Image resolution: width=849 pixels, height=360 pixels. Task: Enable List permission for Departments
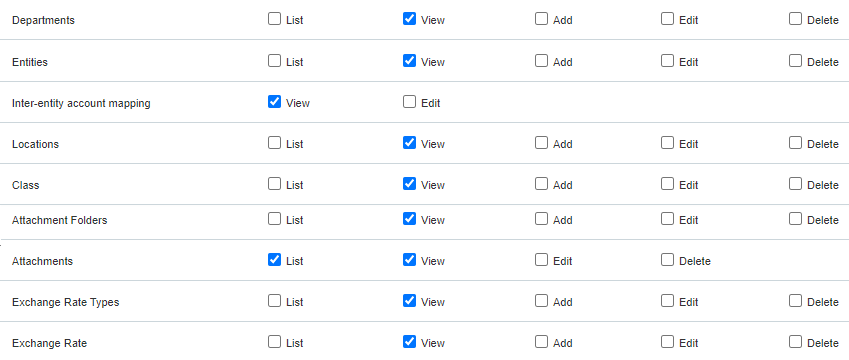(x=275, y=19)
